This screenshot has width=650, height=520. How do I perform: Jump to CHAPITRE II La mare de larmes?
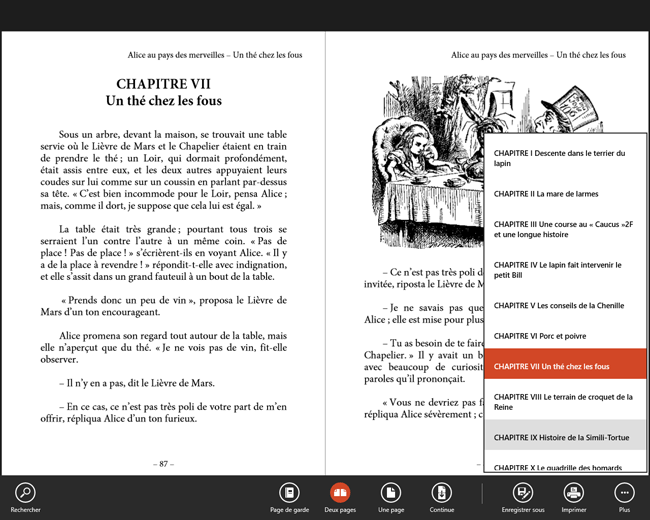(x=565, y=194)
